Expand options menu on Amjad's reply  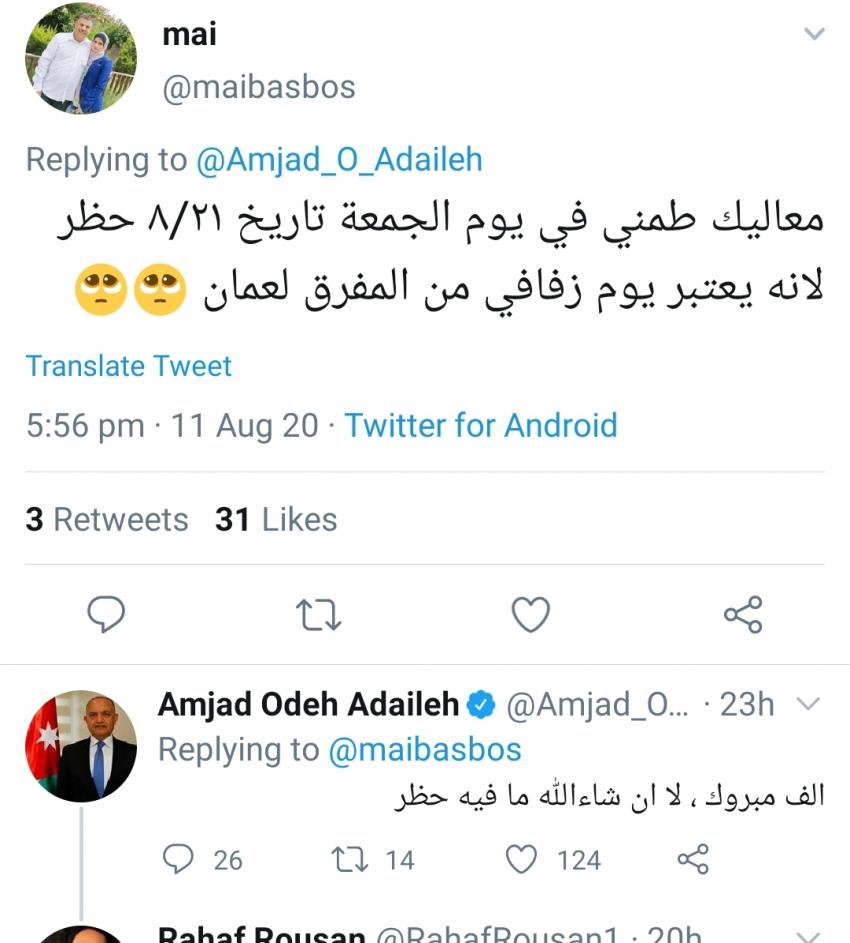(x=806, y=705)
